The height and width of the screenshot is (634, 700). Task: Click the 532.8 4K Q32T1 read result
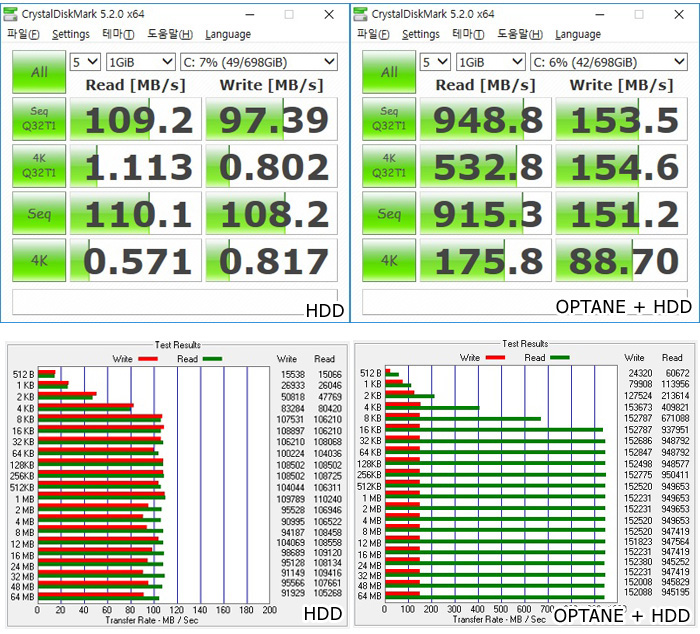(486, 167)
